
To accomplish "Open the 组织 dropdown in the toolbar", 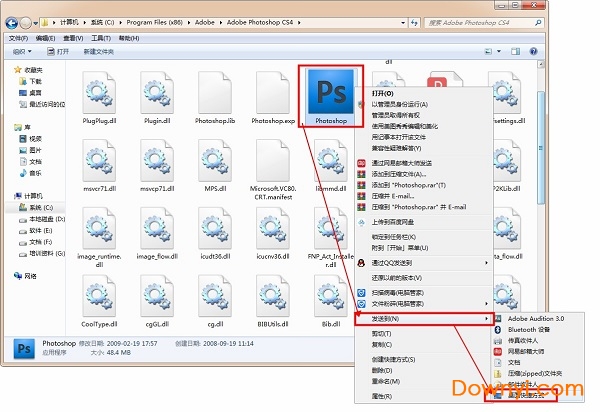I will coord(22,50).
